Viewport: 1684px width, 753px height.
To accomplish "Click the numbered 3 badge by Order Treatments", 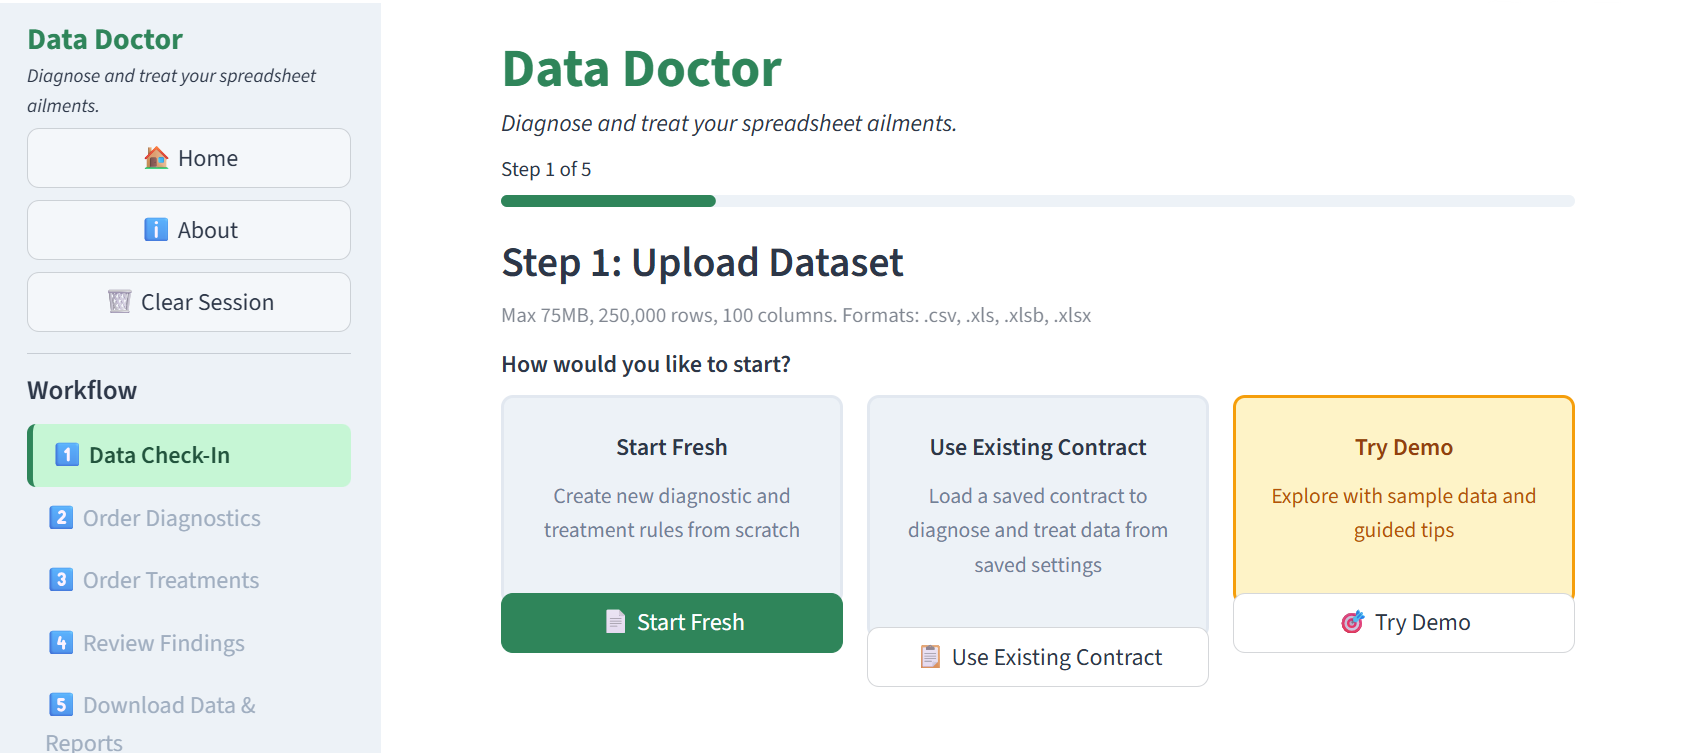I will click(x=62, y=579).
